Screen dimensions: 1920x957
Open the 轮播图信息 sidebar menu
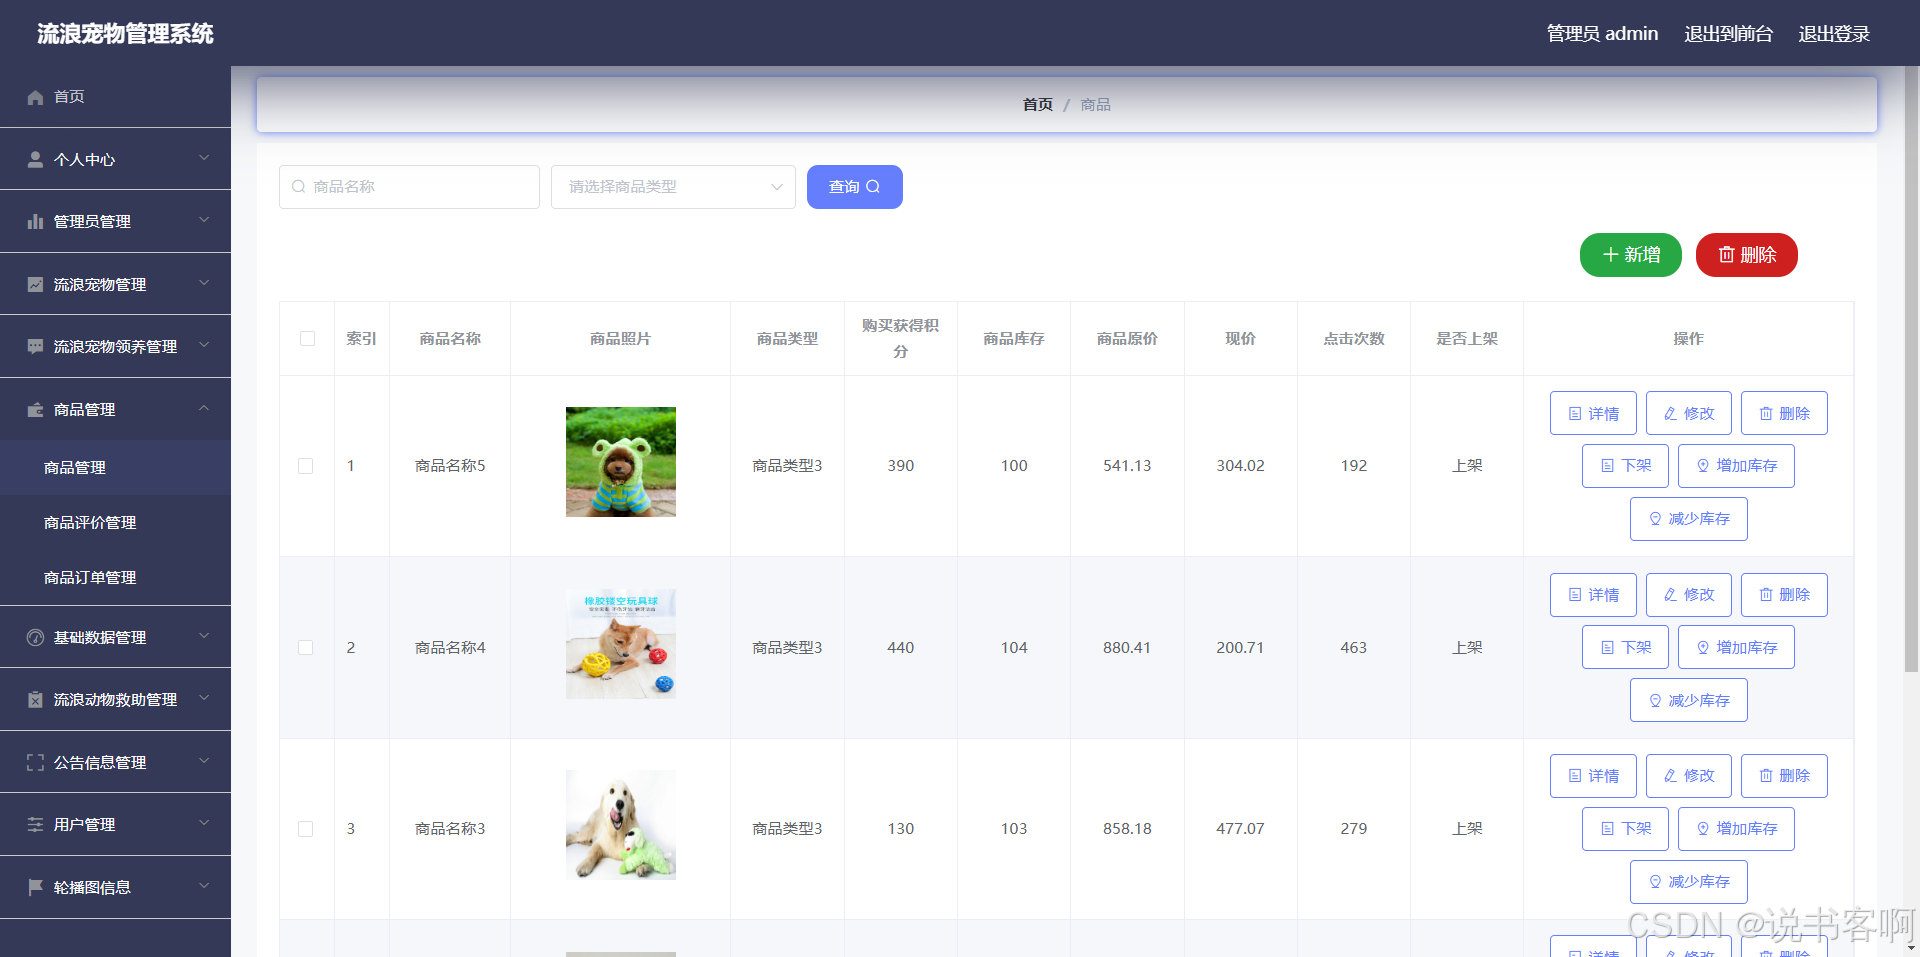(115, 887)
